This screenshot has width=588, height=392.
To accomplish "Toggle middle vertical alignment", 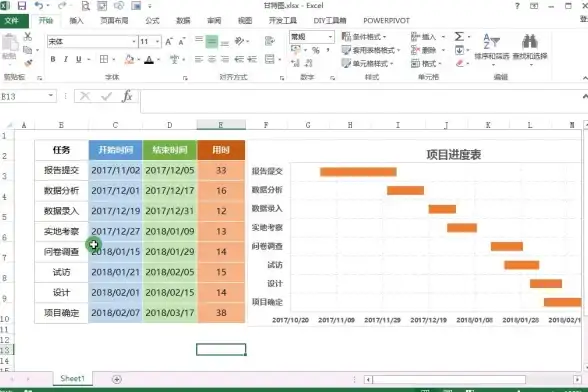I will click(212, 41).
